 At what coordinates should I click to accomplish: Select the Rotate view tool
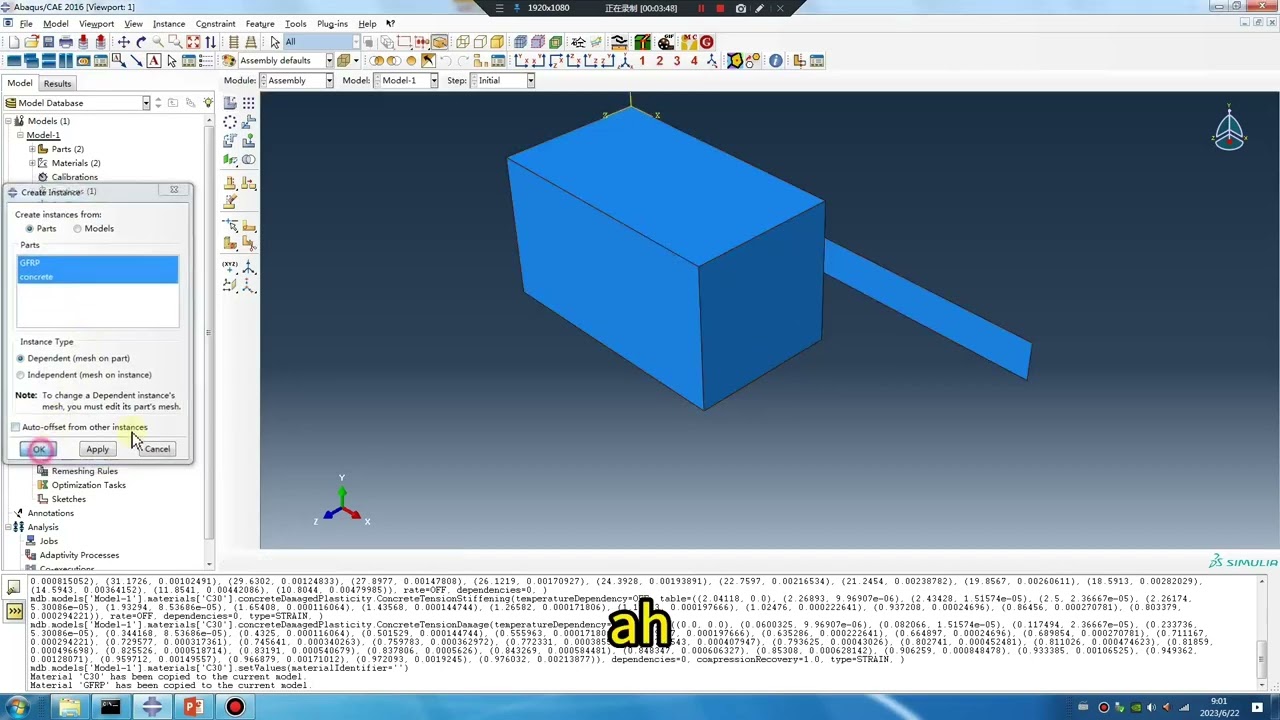tap(141, 42)
